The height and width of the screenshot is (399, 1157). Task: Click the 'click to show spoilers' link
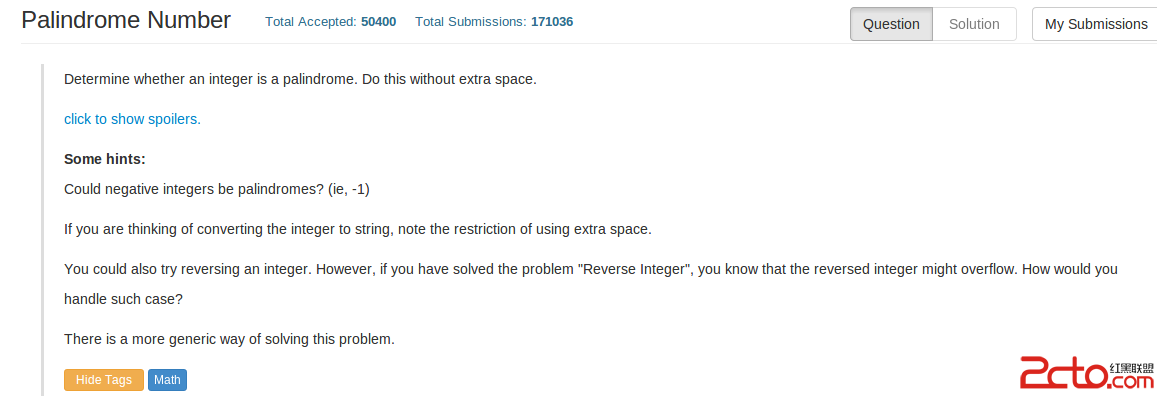[x=132, y=119]
